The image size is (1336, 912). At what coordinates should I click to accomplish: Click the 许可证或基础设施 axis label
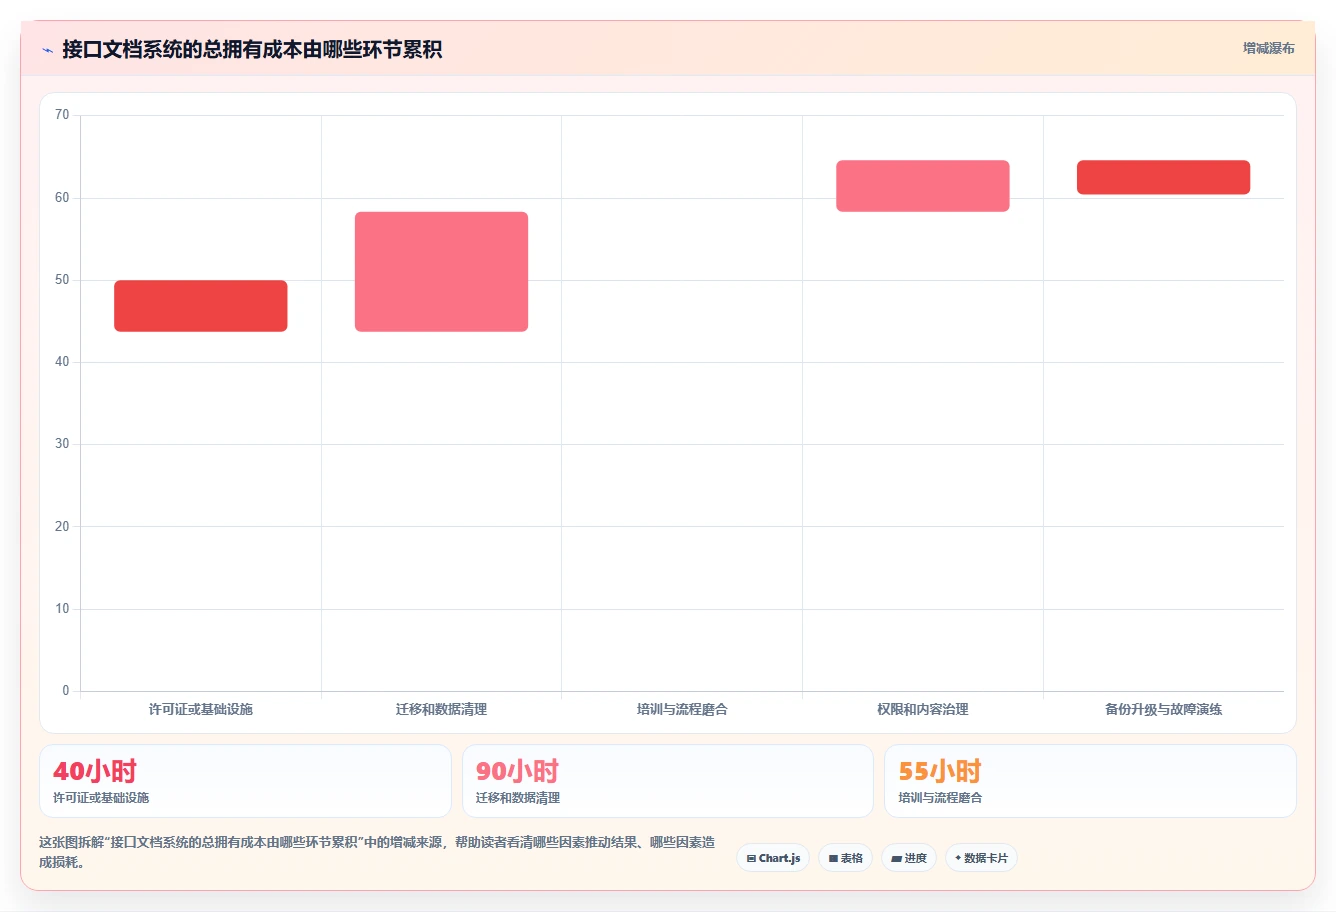(201, 709)
